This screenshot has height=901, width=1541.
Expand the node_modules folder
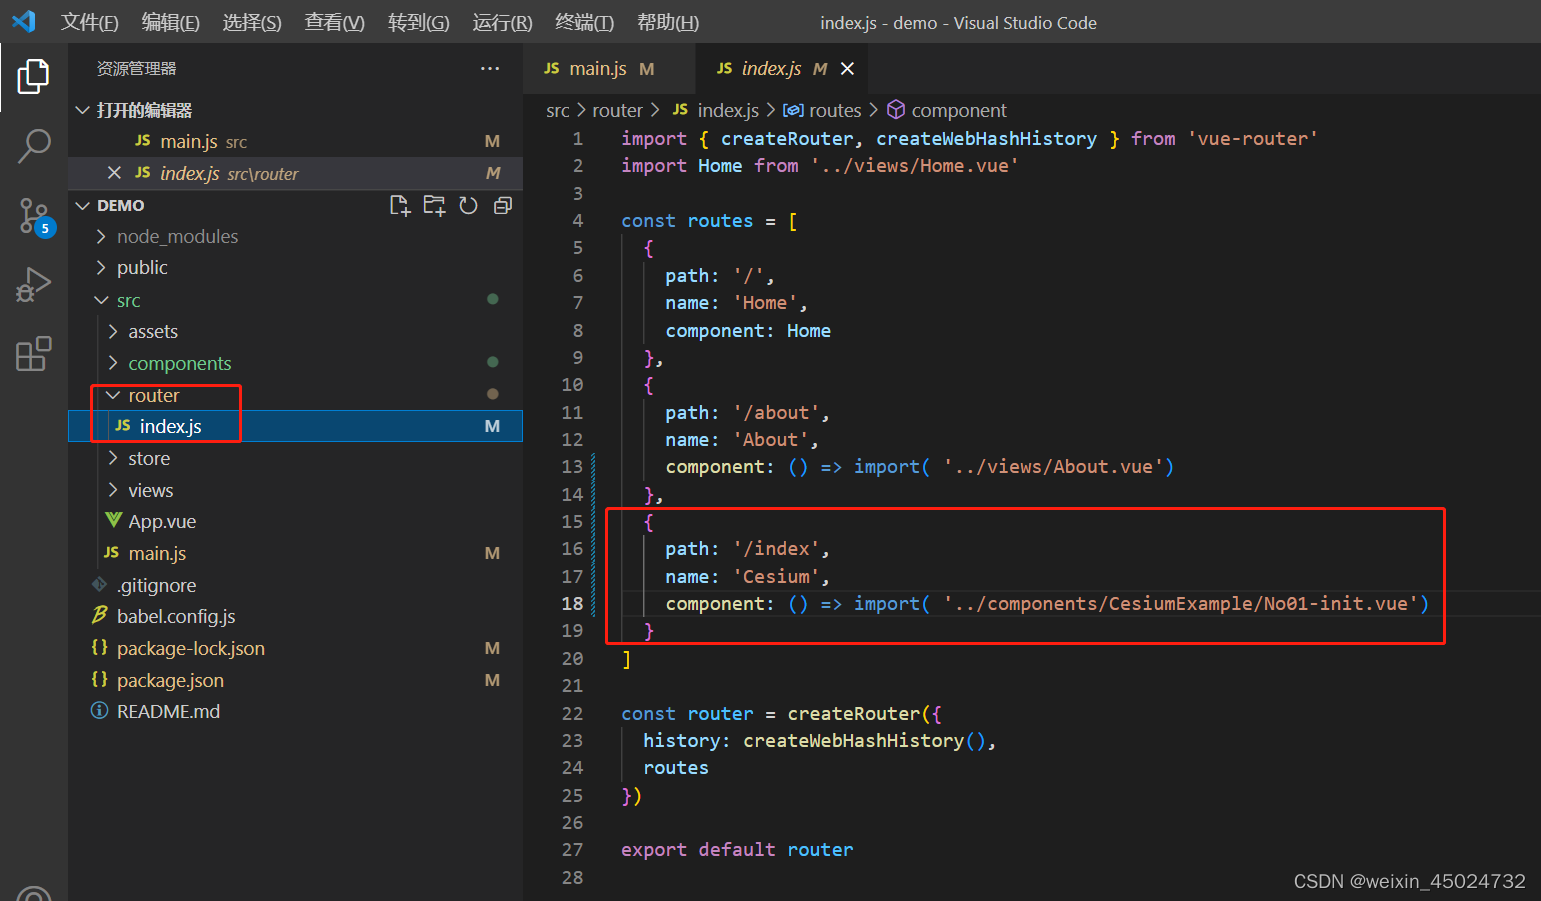pos(101,236)
